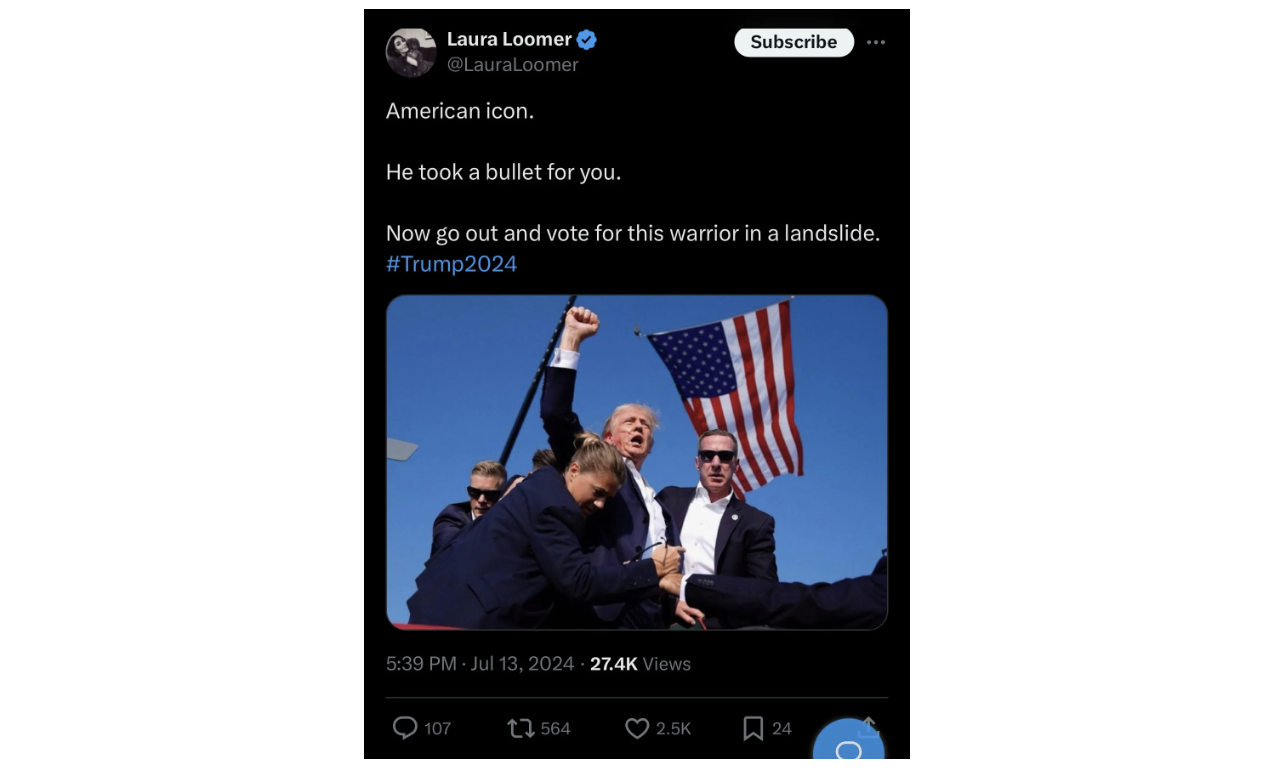Open the #Trump2024 hashtag link
Screen dimensions: 1270x773
click(x=451, y=264)
